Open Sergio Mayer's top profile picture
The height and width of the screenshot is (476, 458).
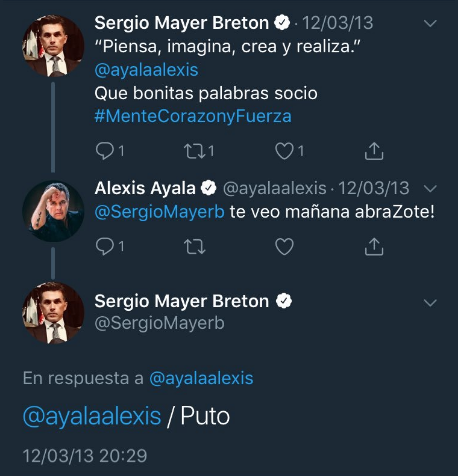[x=53, y=46]
